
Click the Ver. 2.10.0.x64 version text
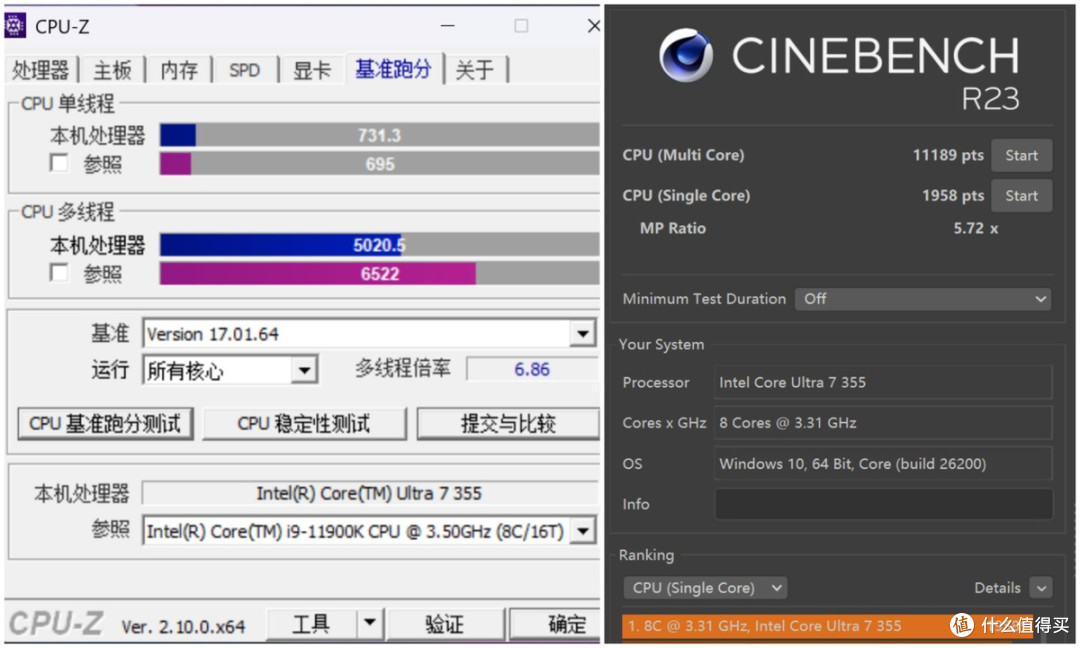pos(183,627)
